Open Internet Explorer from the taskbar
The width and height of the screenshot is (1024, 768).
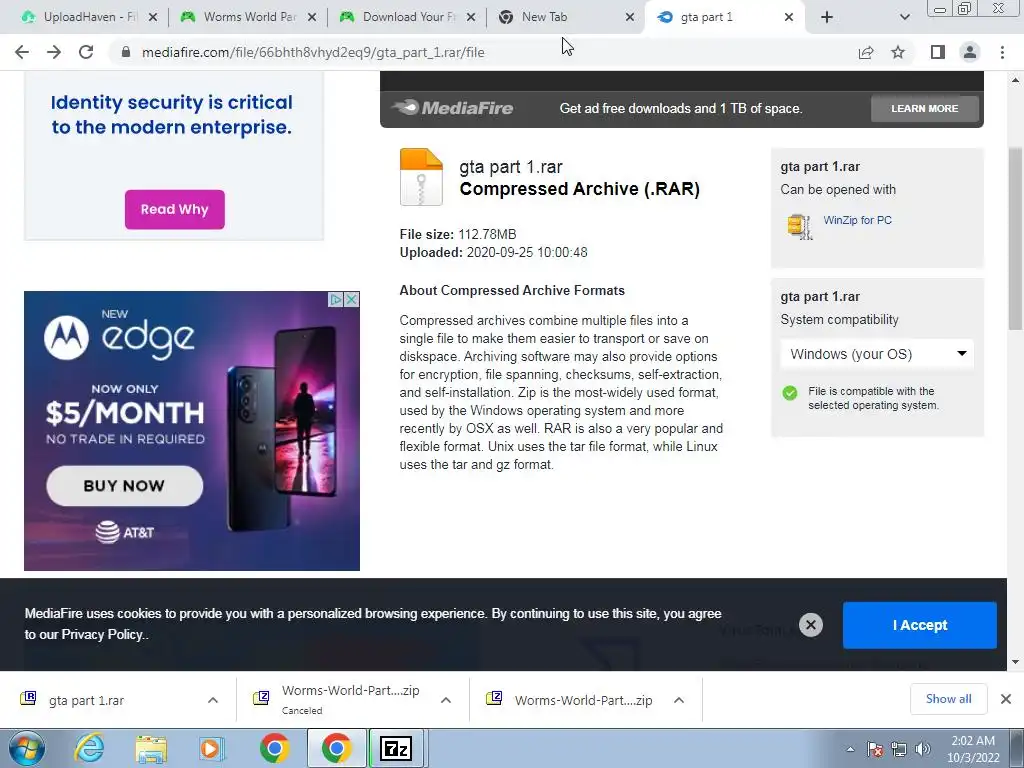[x=89, y=748]
